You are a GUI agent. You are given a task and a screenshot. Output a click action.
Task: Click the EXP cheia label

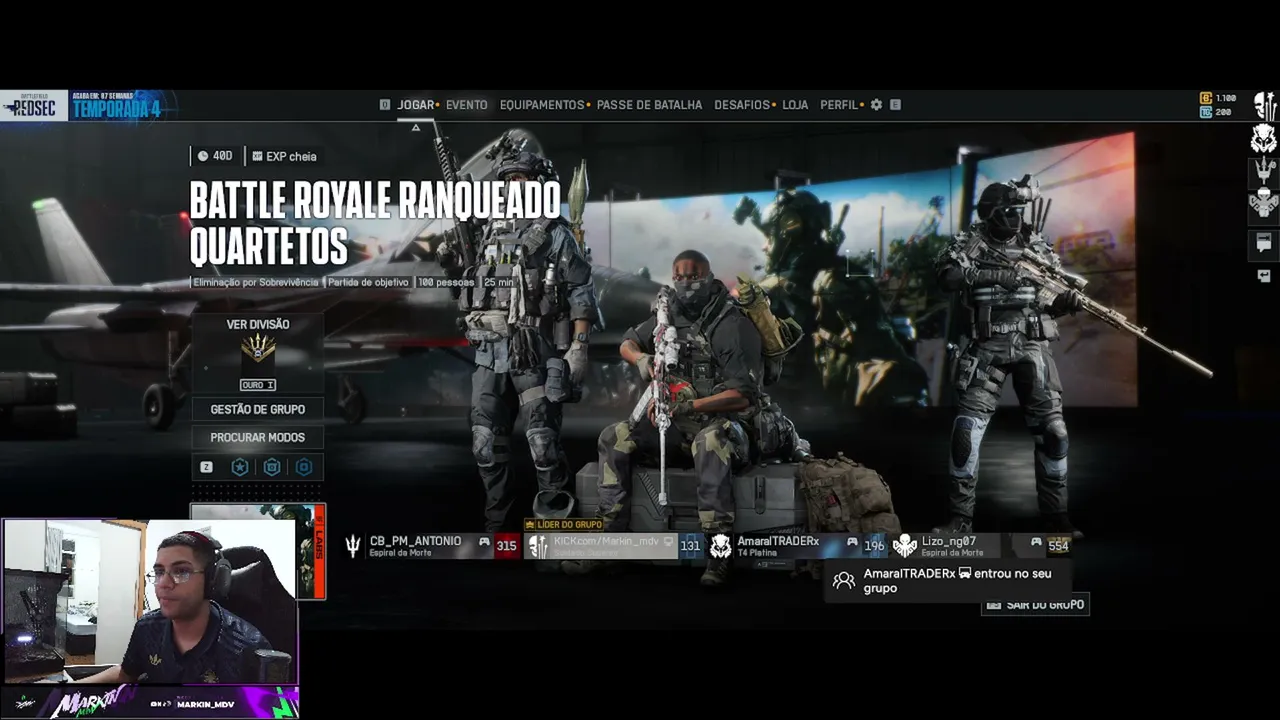point(284,156)
